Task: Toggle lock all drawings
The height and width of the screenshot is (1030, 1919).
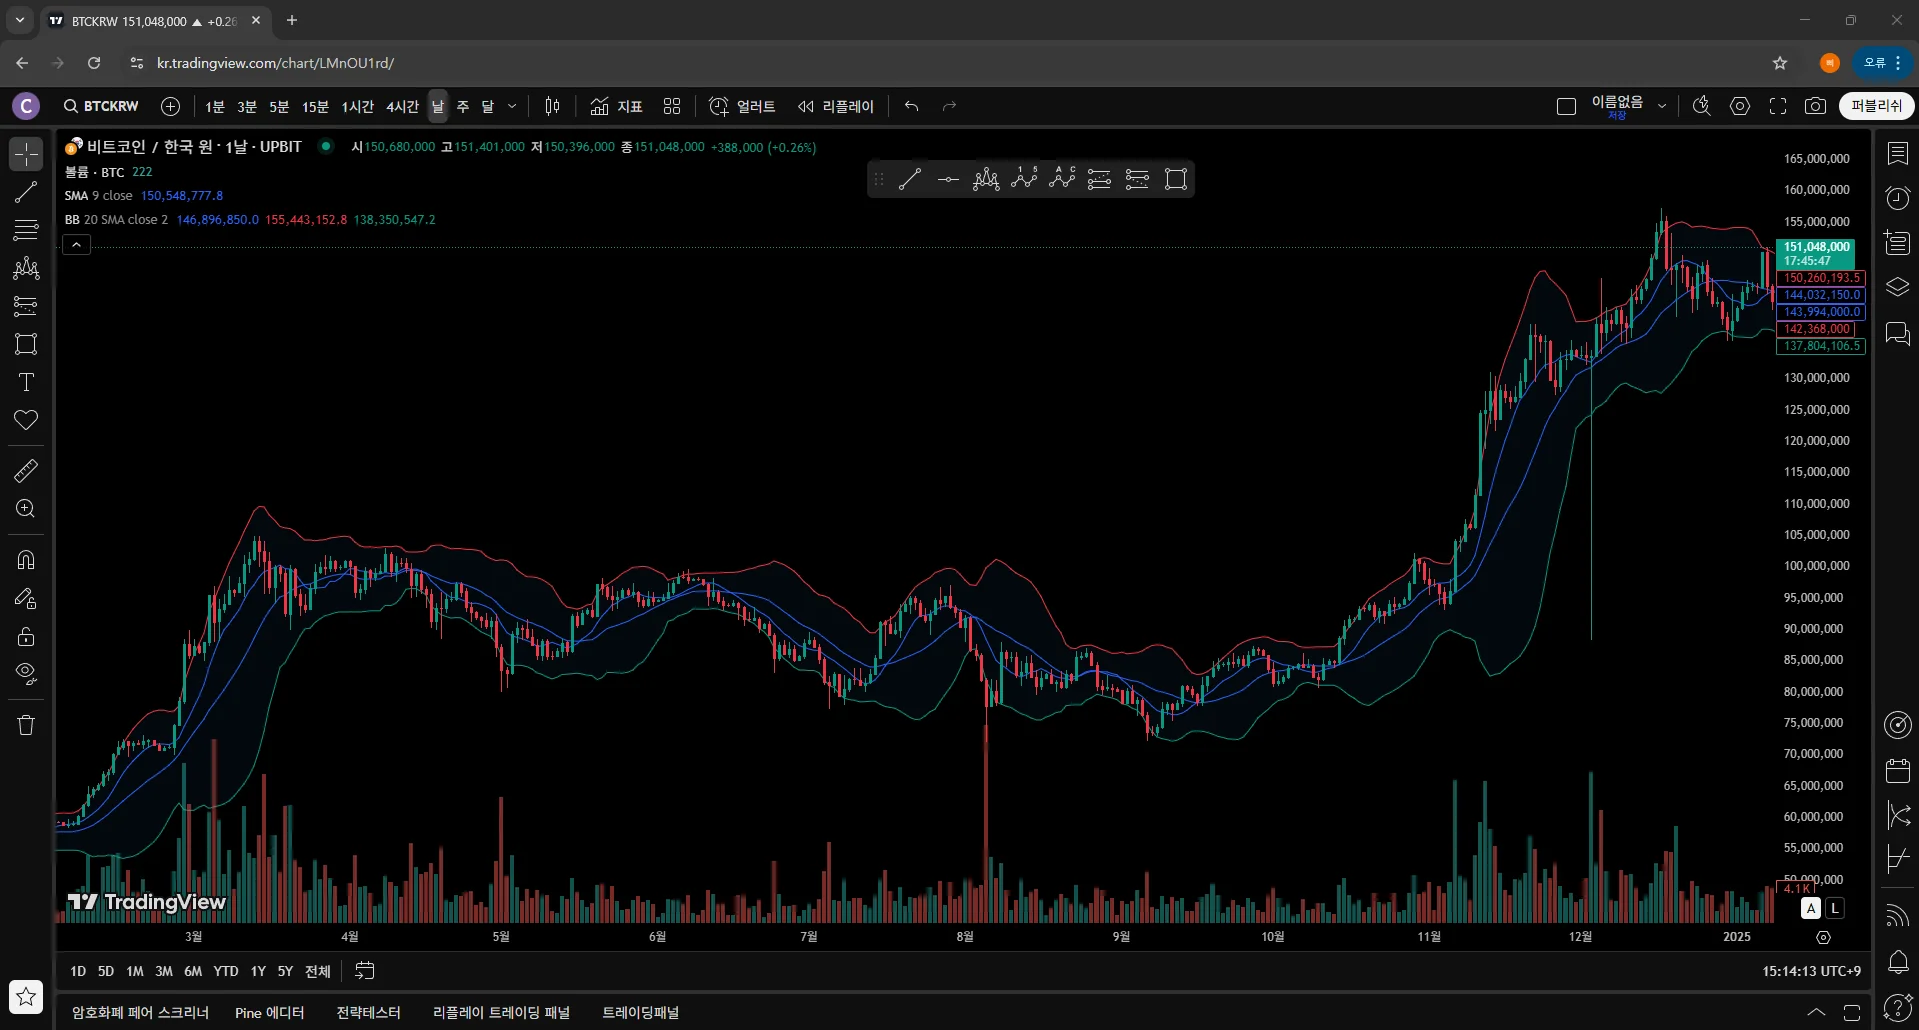Action: (x=26, y=636)
